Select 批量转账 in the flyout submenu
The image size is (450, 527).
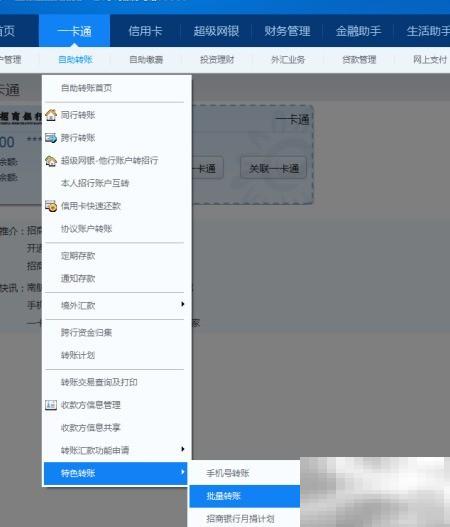click(x=244, y=496)
